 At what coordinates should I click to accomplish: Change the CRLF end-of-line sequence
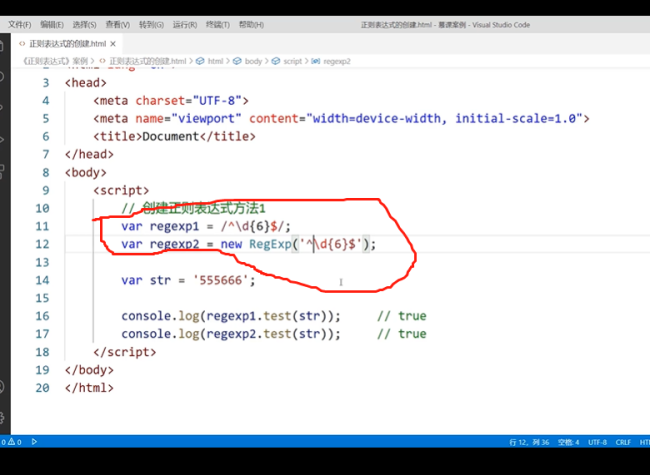[x=623, y=442]
